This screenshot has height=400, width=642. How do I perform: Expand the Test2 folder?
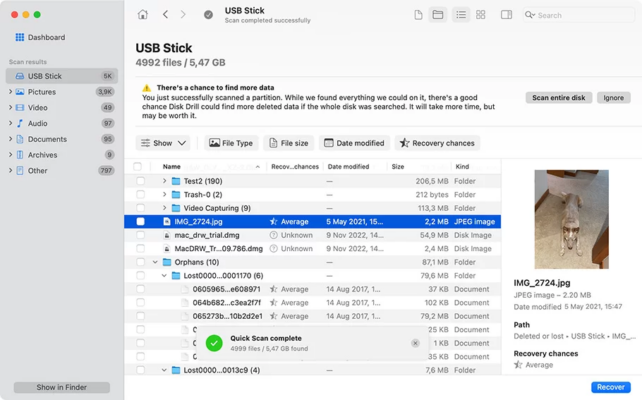point(165,181)
